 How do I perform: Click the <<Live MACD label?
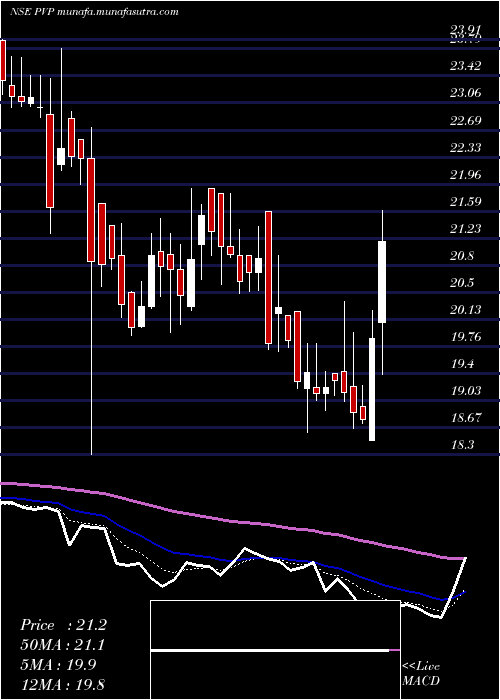point(421,673)
